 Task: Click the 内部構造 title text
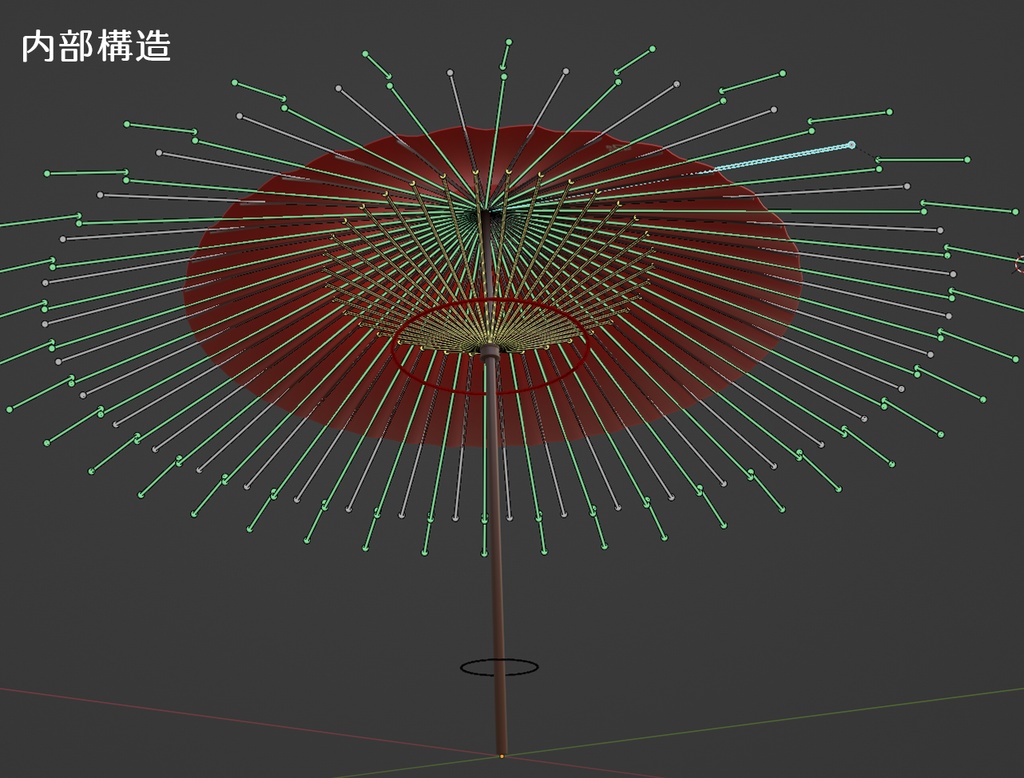click(x=97, y=44)
